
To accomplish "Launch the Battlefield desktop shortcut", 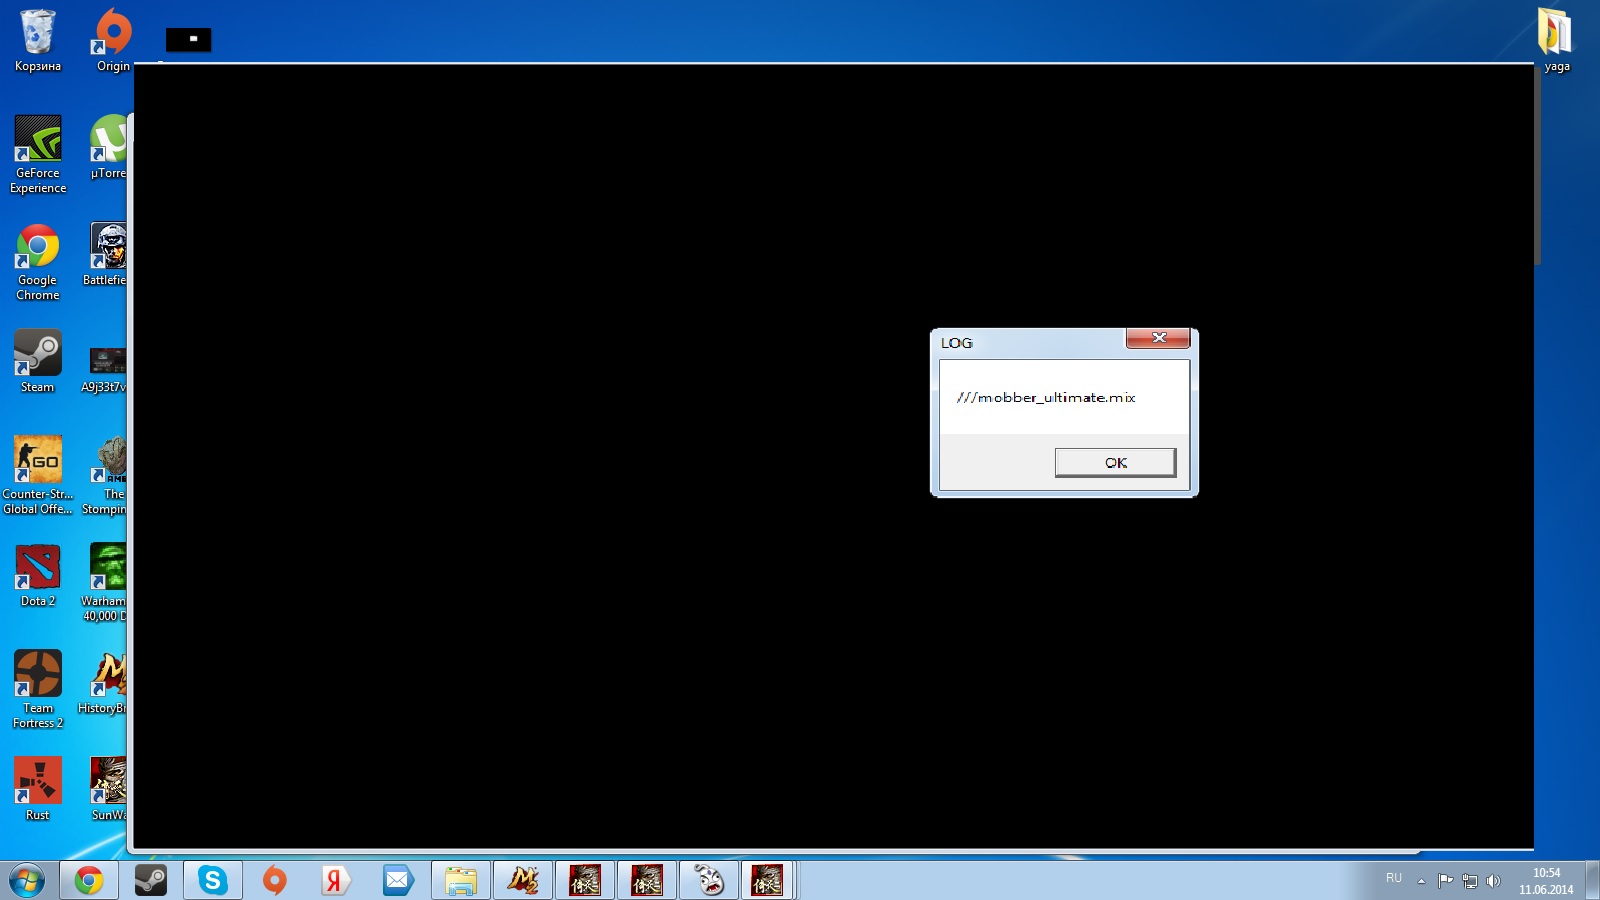I will (106, 255).
